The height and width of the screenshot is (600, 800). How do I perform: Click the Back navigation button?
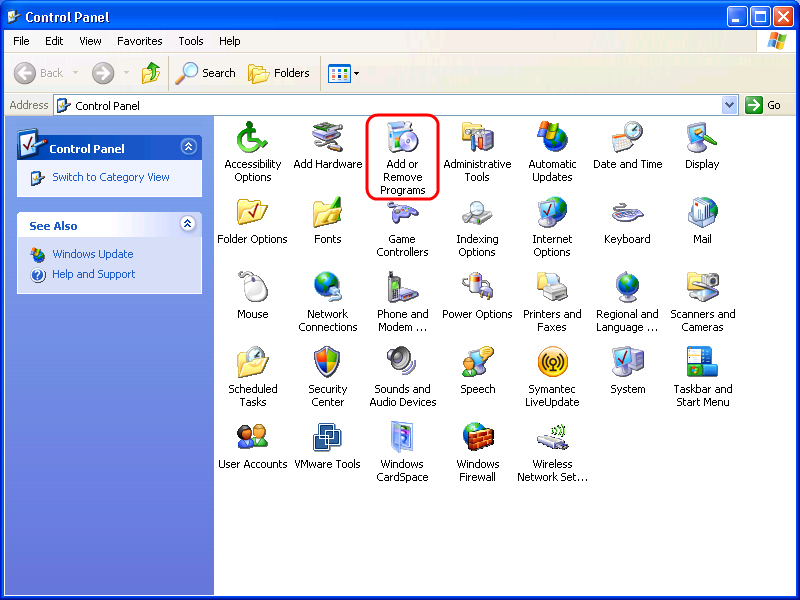[x=39, y=73]
